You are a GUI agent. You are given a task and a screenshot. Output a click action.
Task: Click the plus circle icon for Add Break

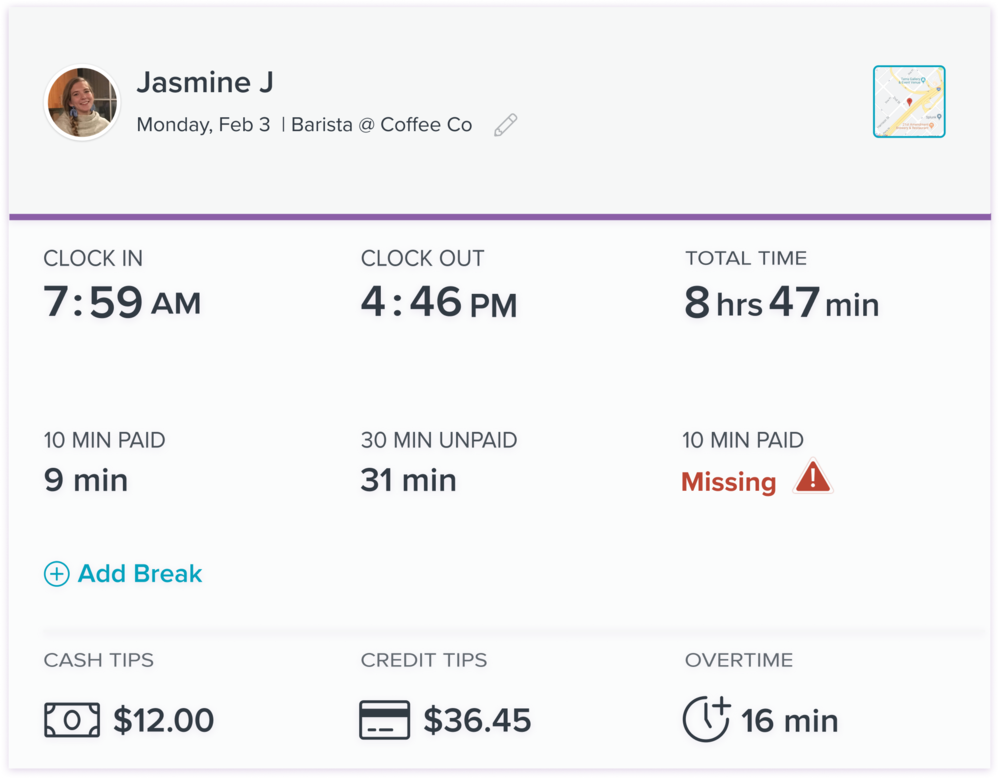[x=57, y=574]
